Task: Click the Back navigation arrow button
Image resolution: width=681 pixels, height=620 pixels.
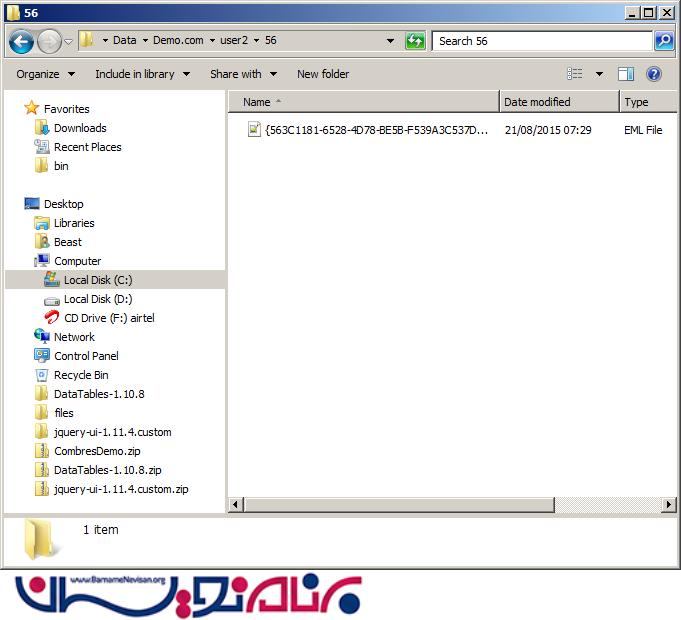Action: (21, 42)
